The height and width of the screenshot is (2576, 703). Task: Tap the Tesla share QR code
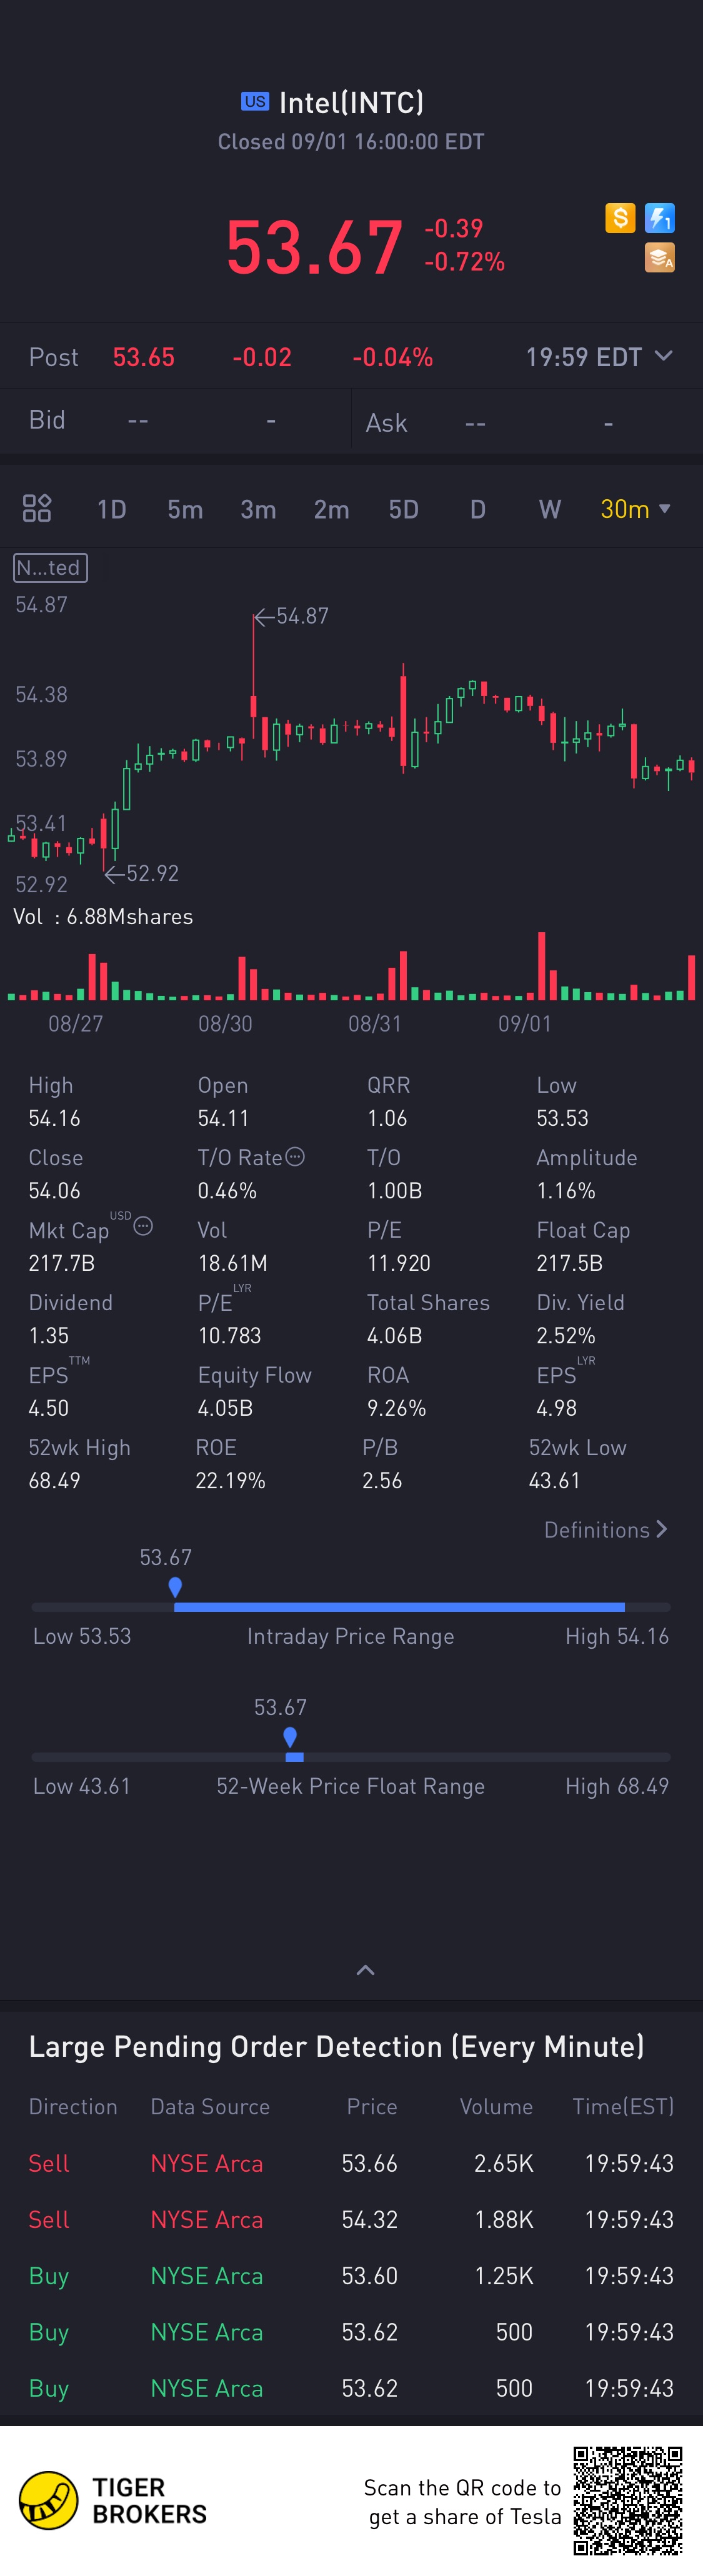[x=628, y=2501]
